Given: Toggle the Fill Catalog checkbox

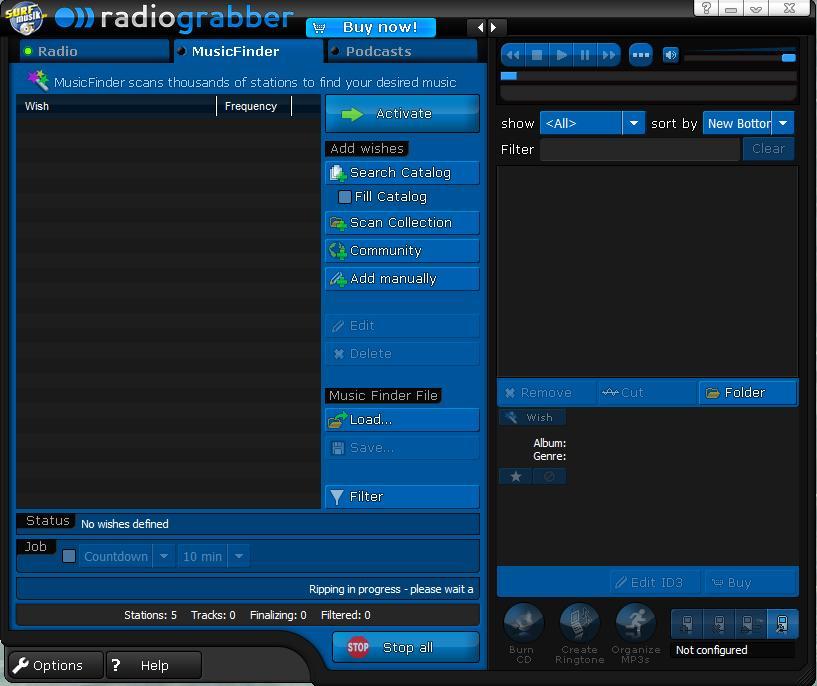Looking at the screenshot, I should [344, 196].
